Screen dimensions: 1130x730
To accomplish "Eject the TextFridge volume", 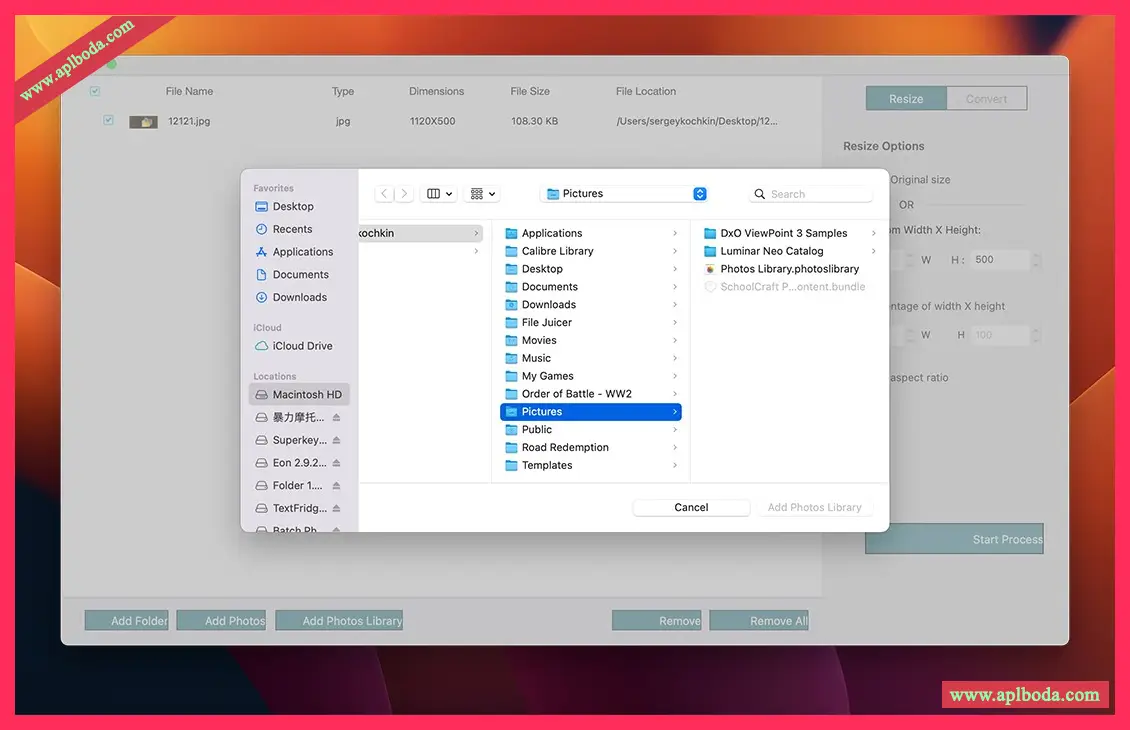I will (337, 508).
